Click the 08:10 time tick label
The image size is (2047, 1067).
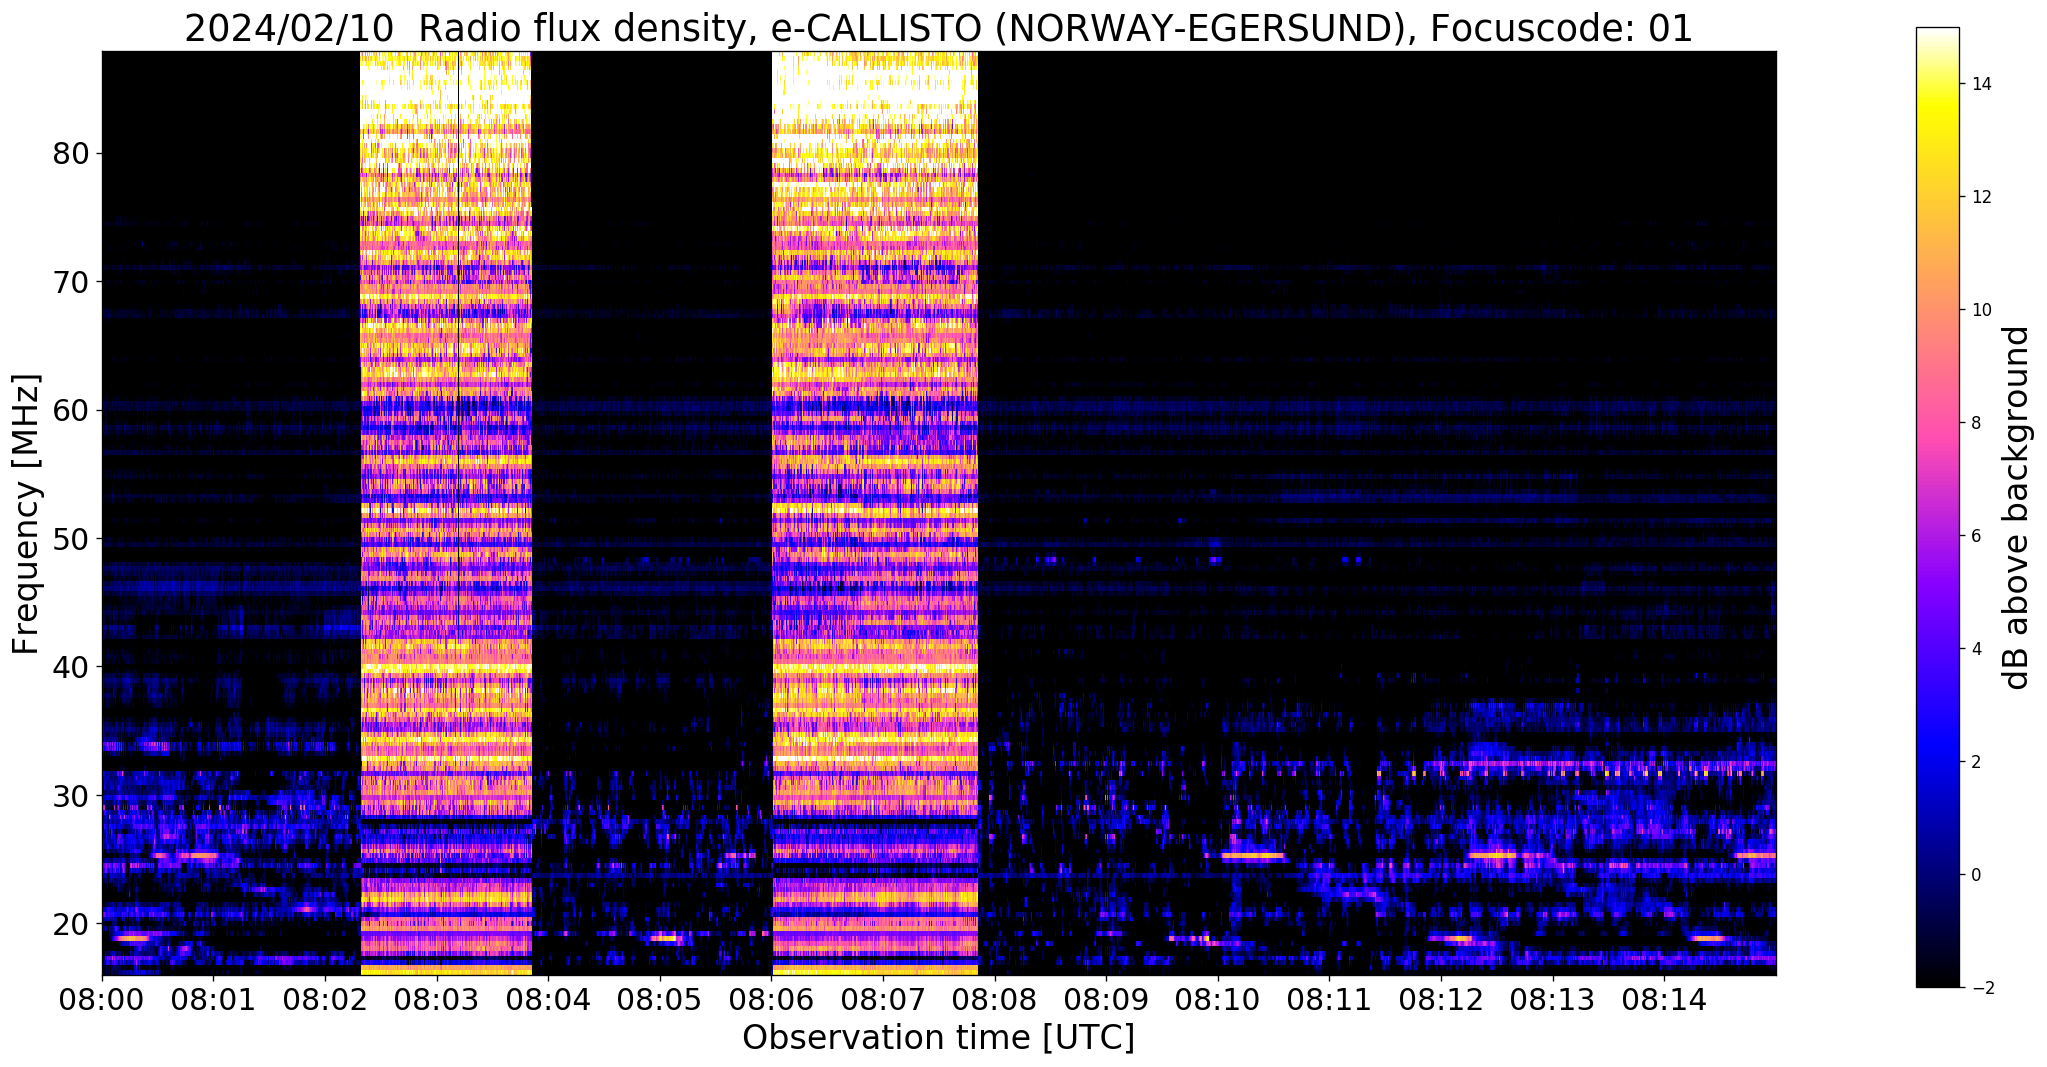click(x=1218, y=998)
